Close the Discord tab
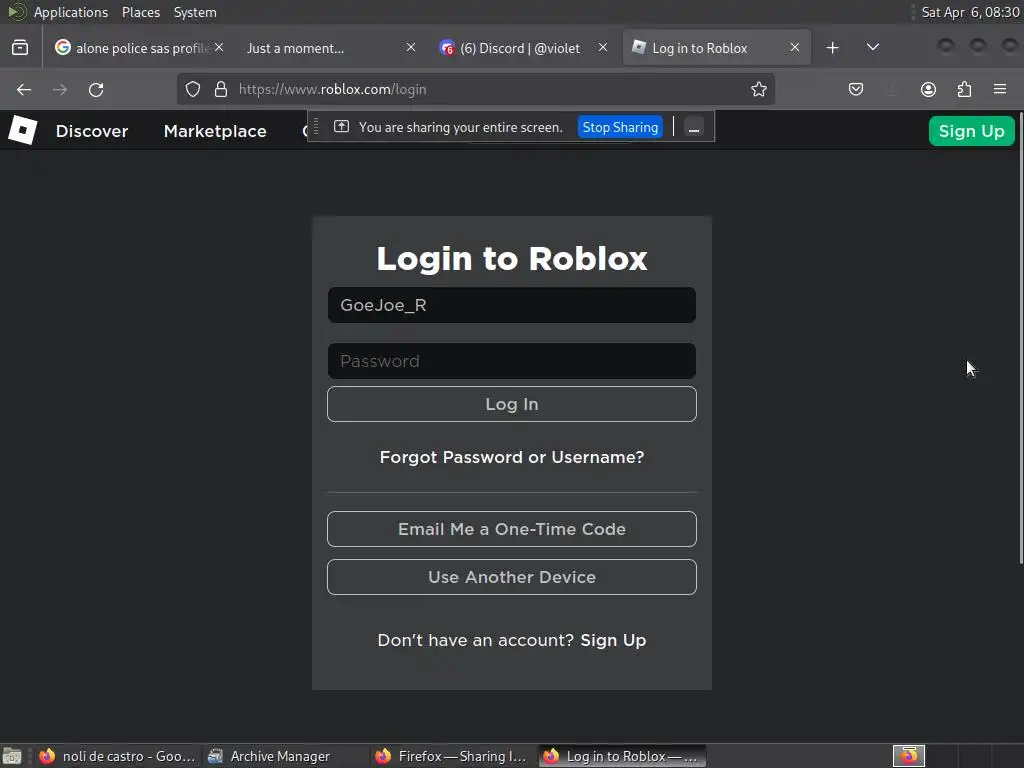 [x=603, y=48]
